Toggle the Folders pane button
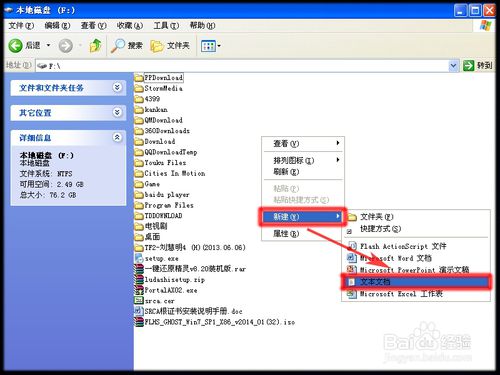Viewport: 500px width, 375px height. coord(170,45)
